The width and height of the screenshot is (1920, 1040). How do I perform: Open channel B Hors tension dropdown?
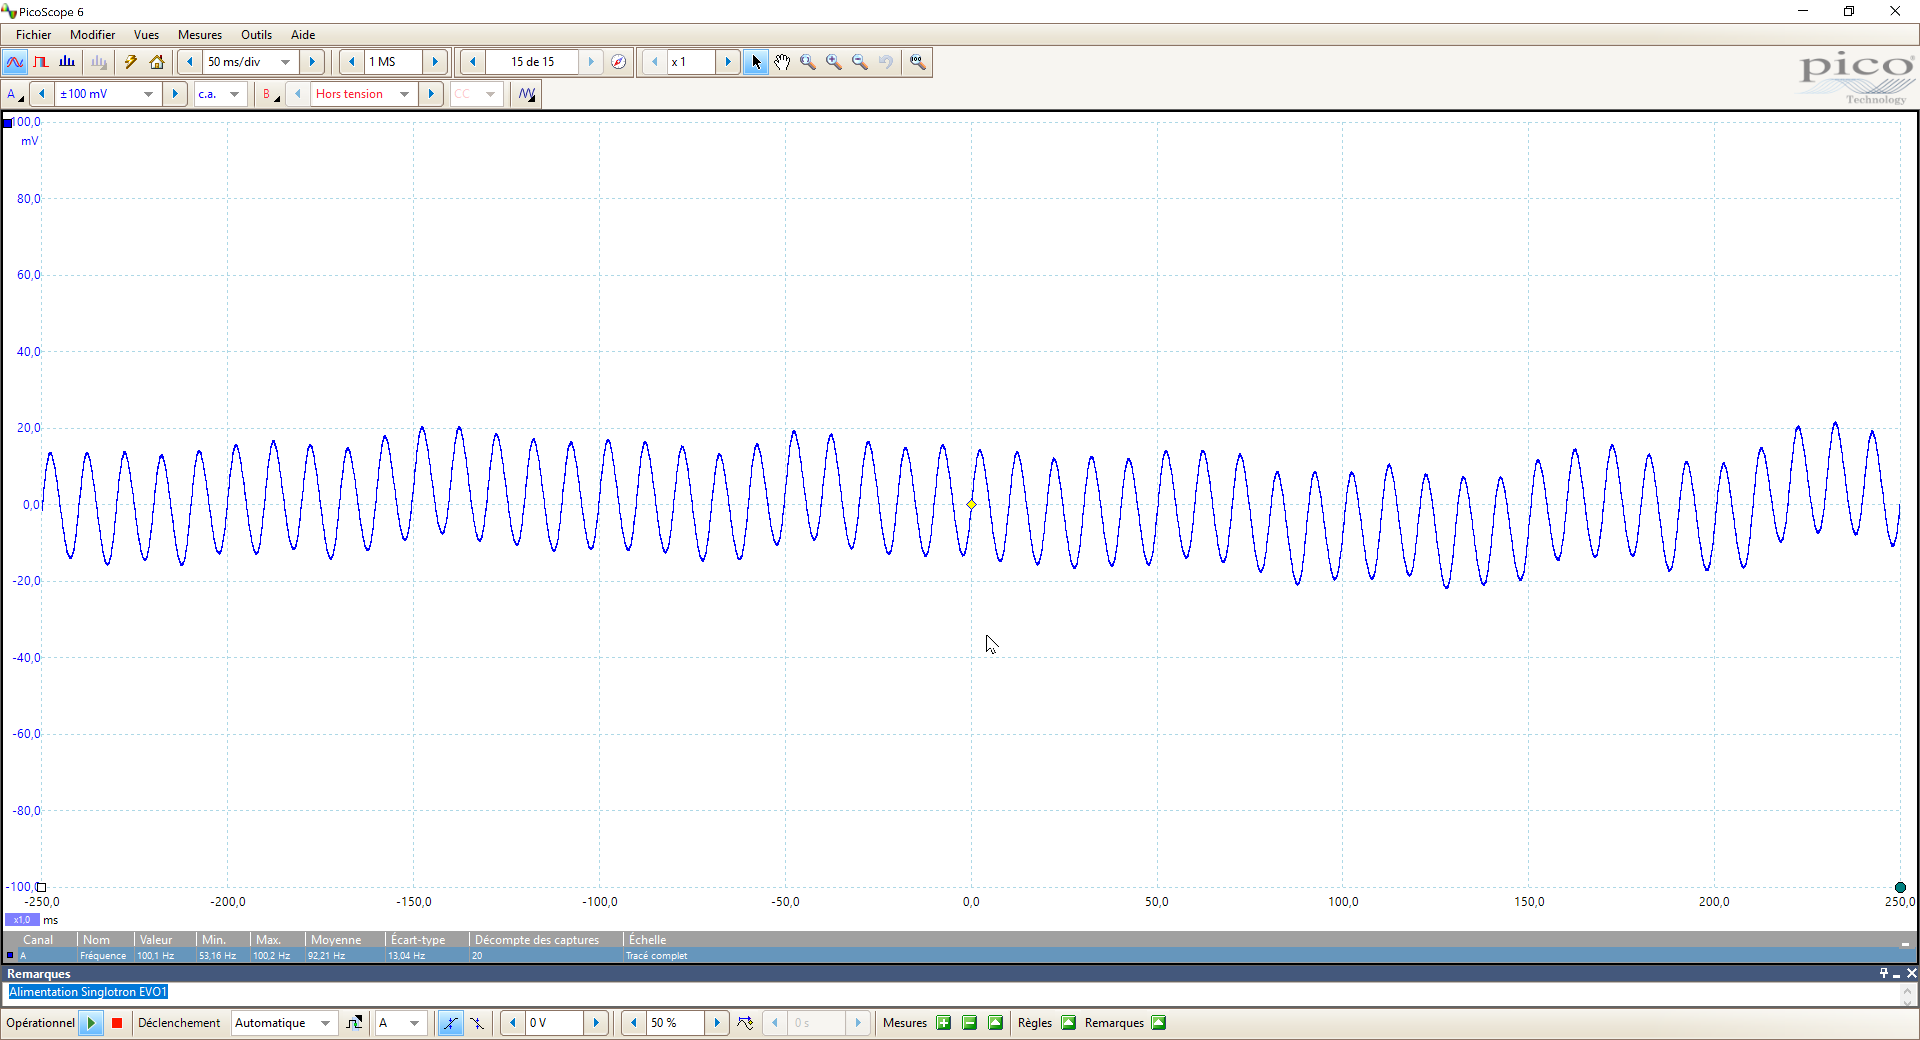click(x=404, y=94)
